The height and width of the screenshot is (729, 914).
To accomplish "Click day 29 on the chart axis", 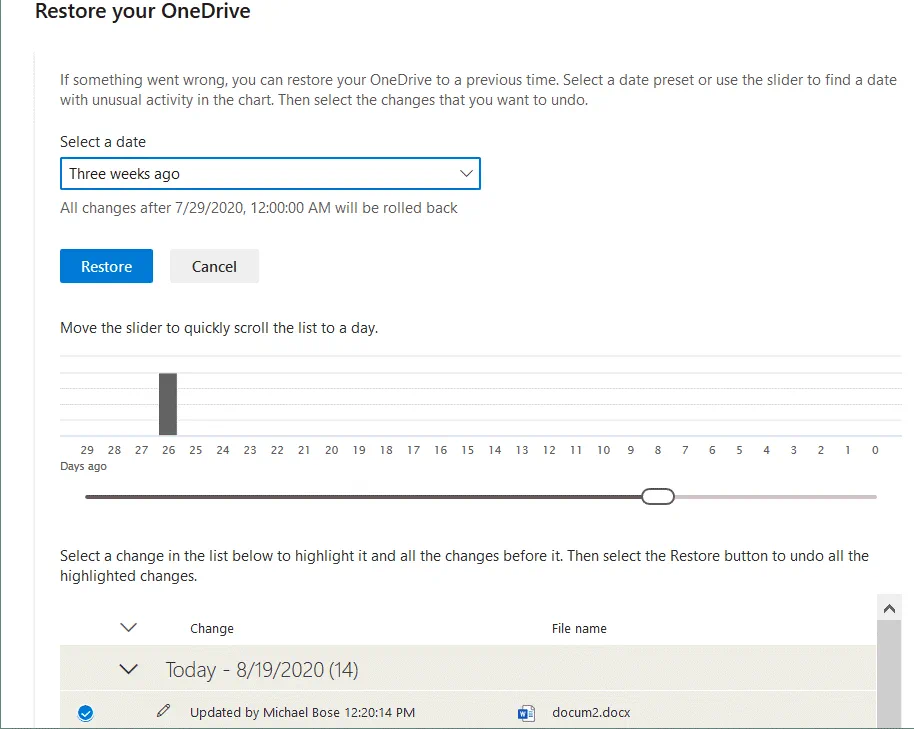I will pyautogui.click(x=87, y=450).
